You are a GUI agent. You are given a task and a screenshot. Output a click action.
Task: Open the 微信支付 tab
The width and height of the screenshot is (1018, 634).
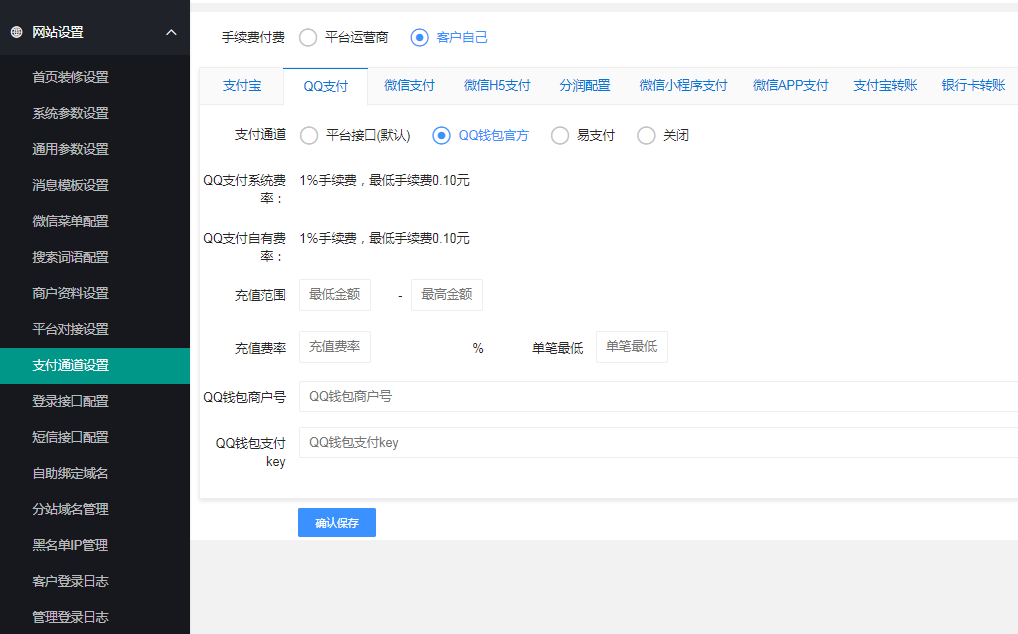click(x=409, y=86)
